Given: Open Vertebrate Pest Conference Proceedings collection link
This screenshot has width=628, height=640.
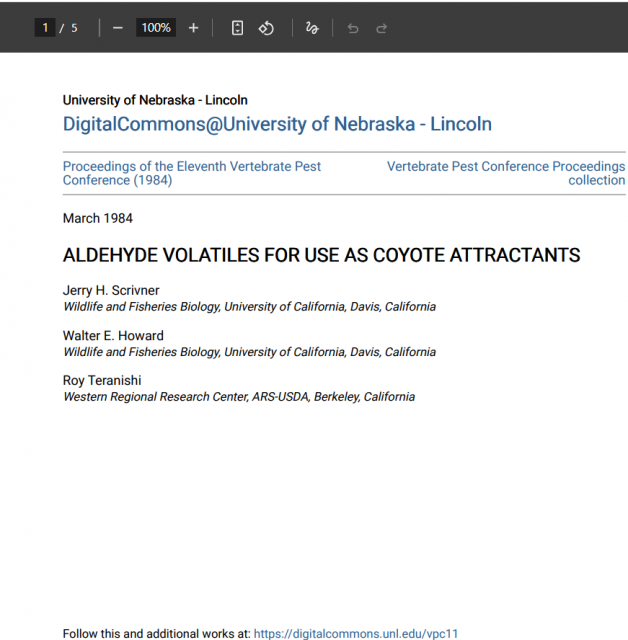Looking at the screenshot, I should click(x=506, y=173).
